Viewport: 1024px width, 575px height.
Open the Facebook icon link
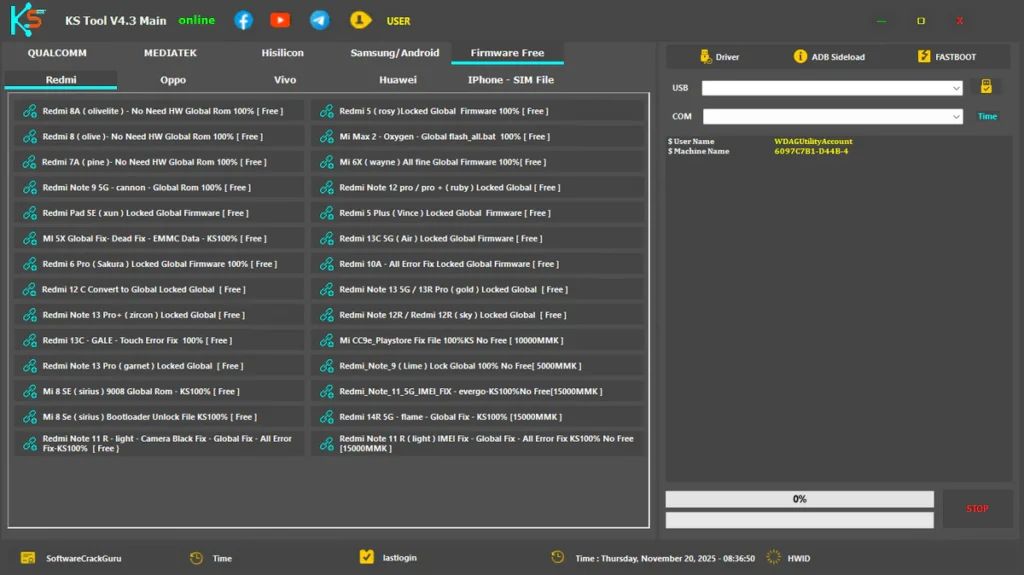pos(243,20)
